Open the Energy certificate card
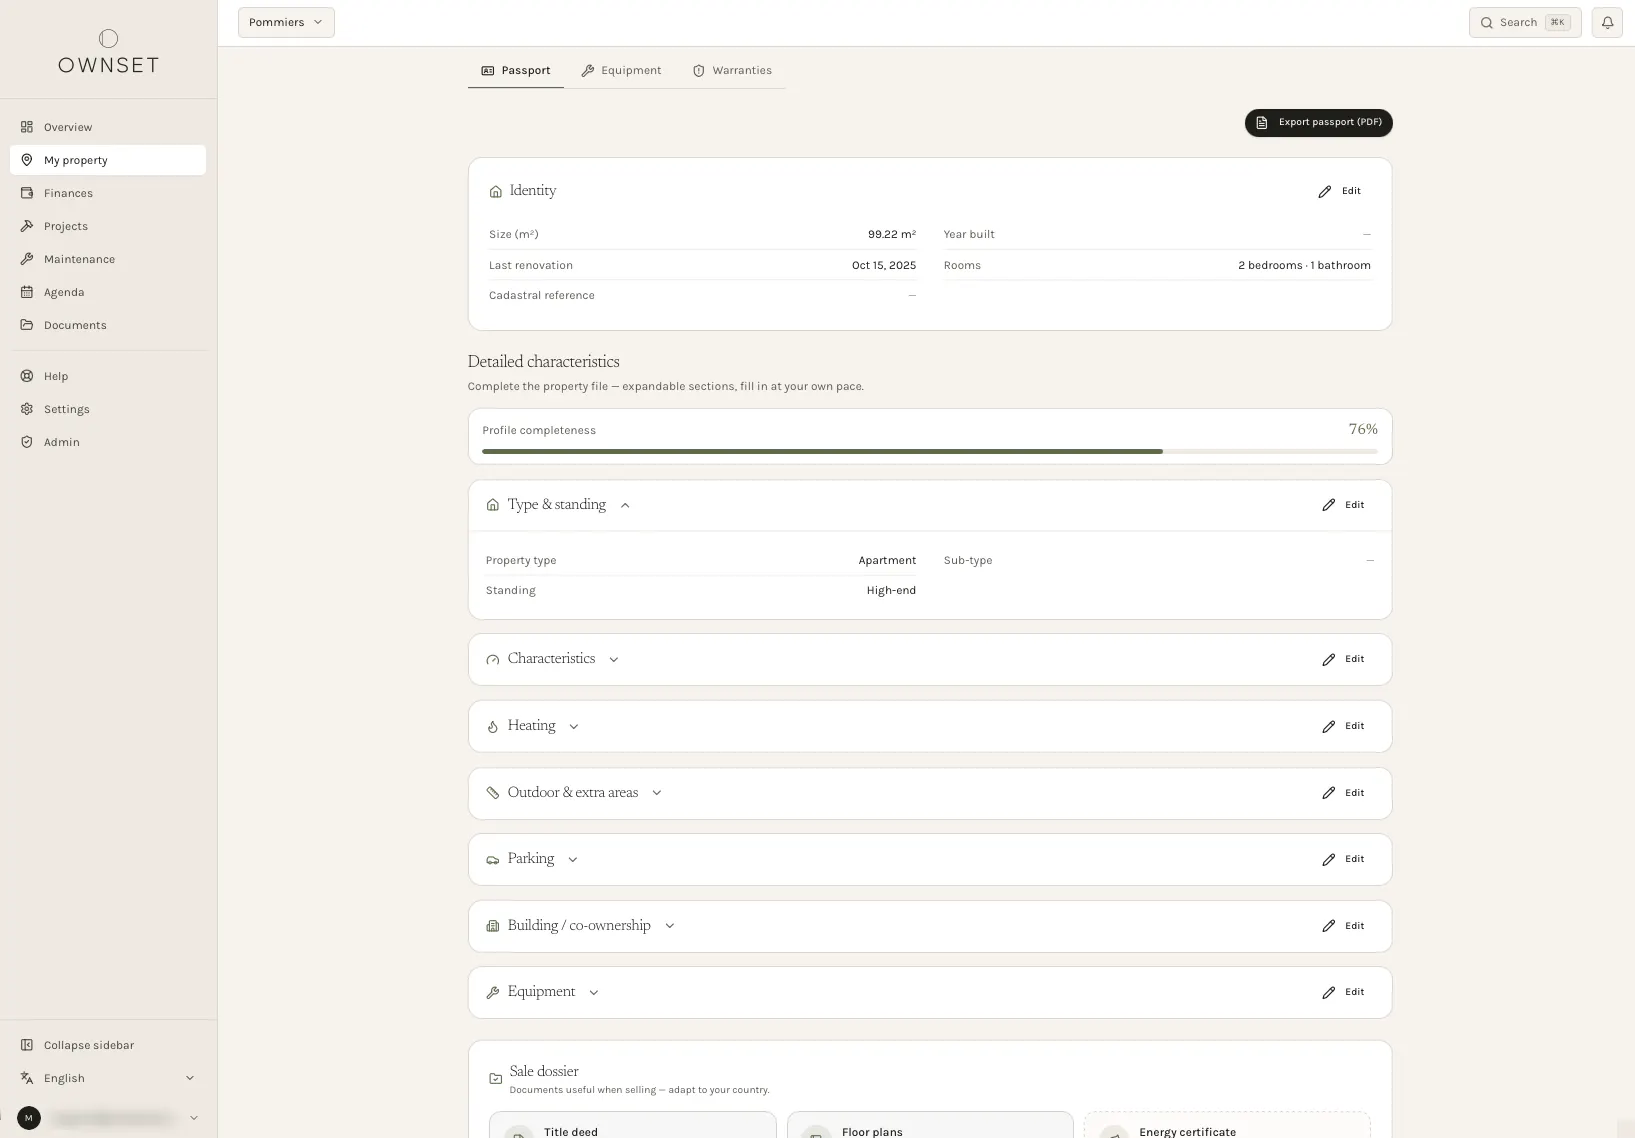Screen dimensions: 1635x1138 click(1227, 1125)
